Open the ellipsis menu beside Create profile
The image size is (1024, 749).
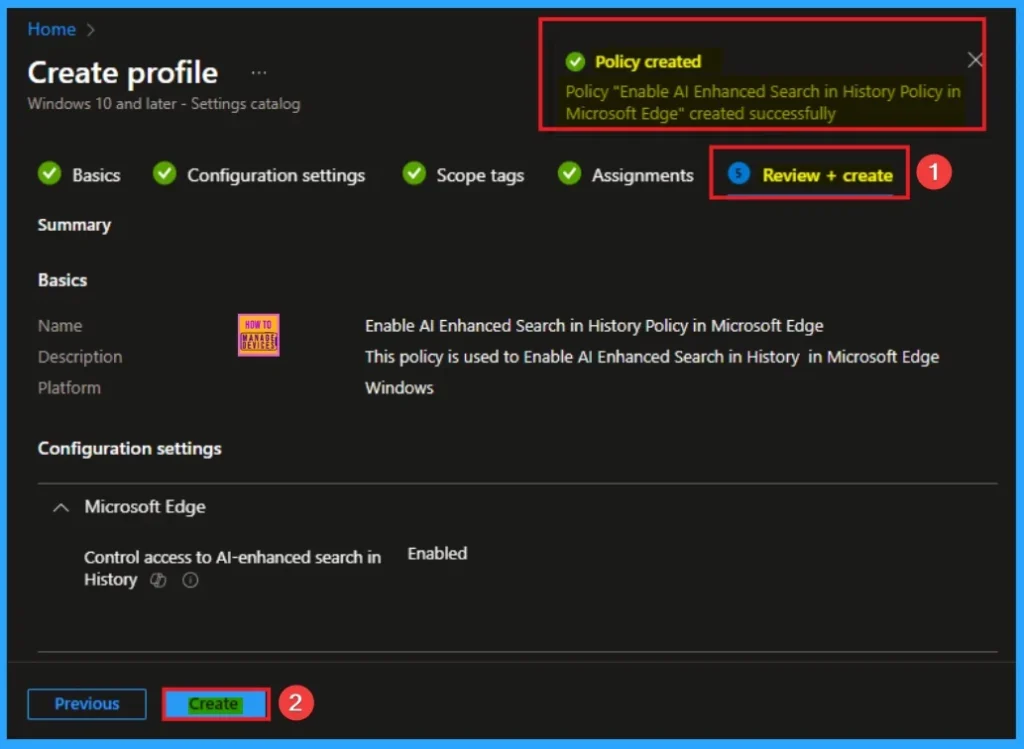(x=259, y=72)
